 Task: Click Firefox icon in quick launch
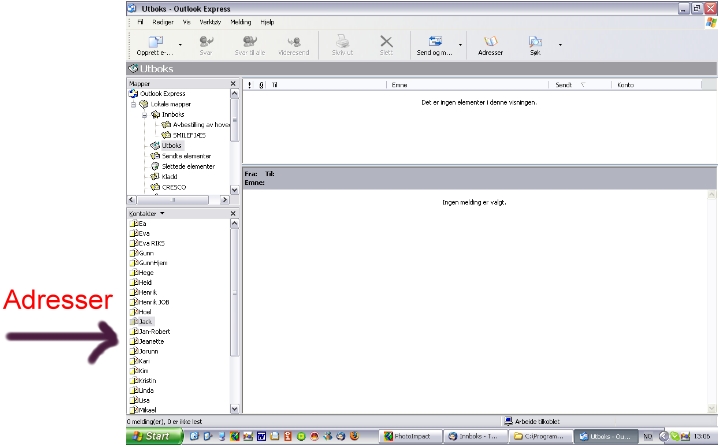coord(354,436)
